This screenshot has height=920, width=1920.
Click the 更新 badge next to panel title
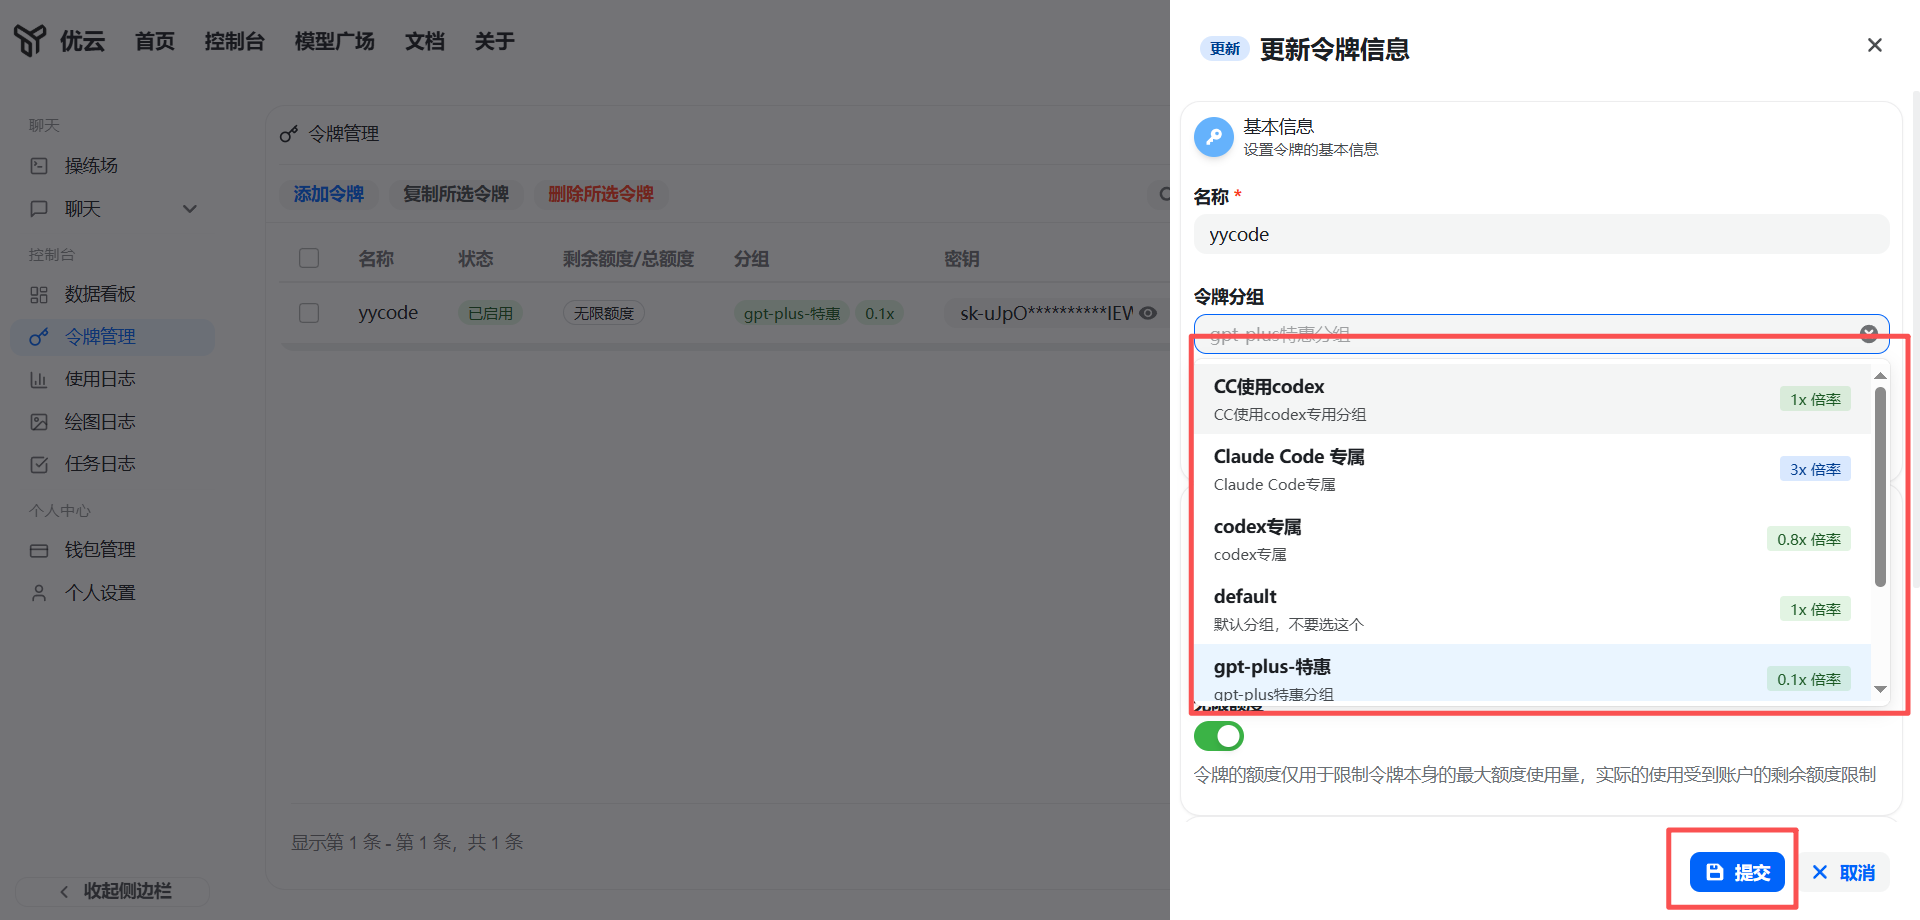click(x=1225, y=48)
